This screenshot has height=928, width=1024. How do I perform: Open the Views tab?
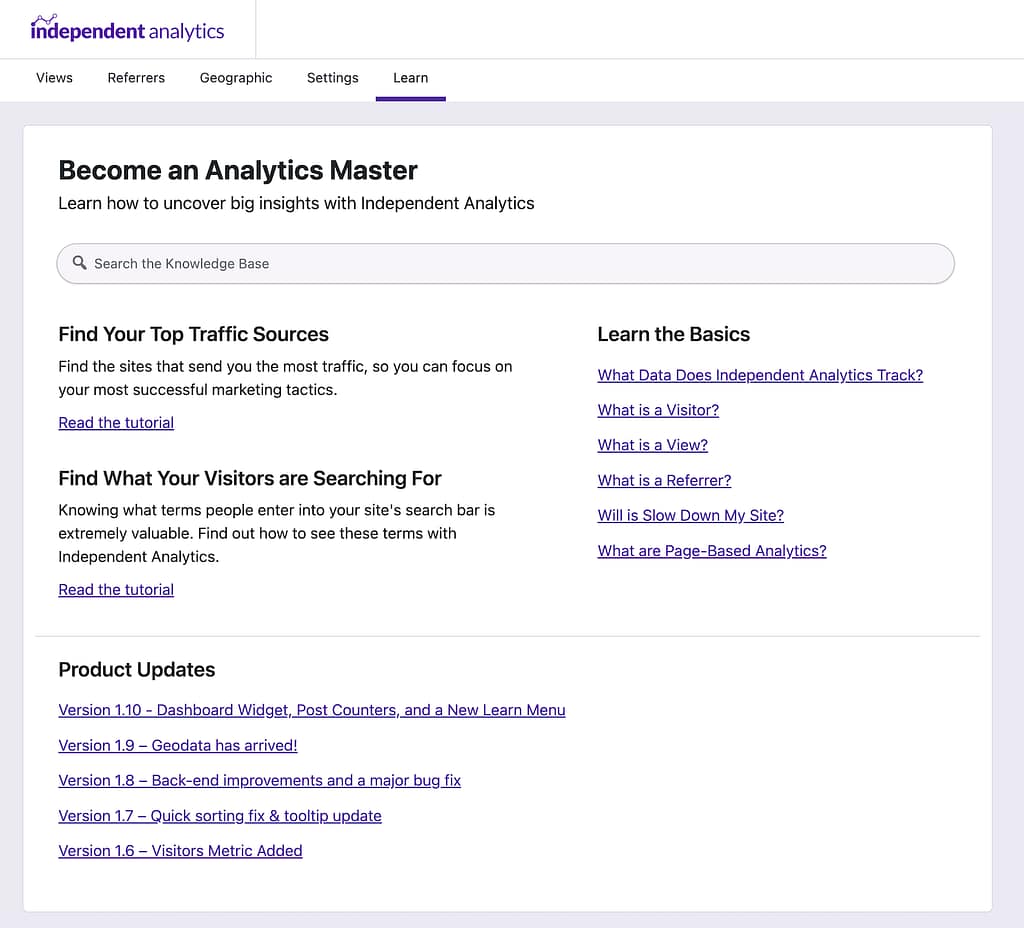tap(54, 78)
